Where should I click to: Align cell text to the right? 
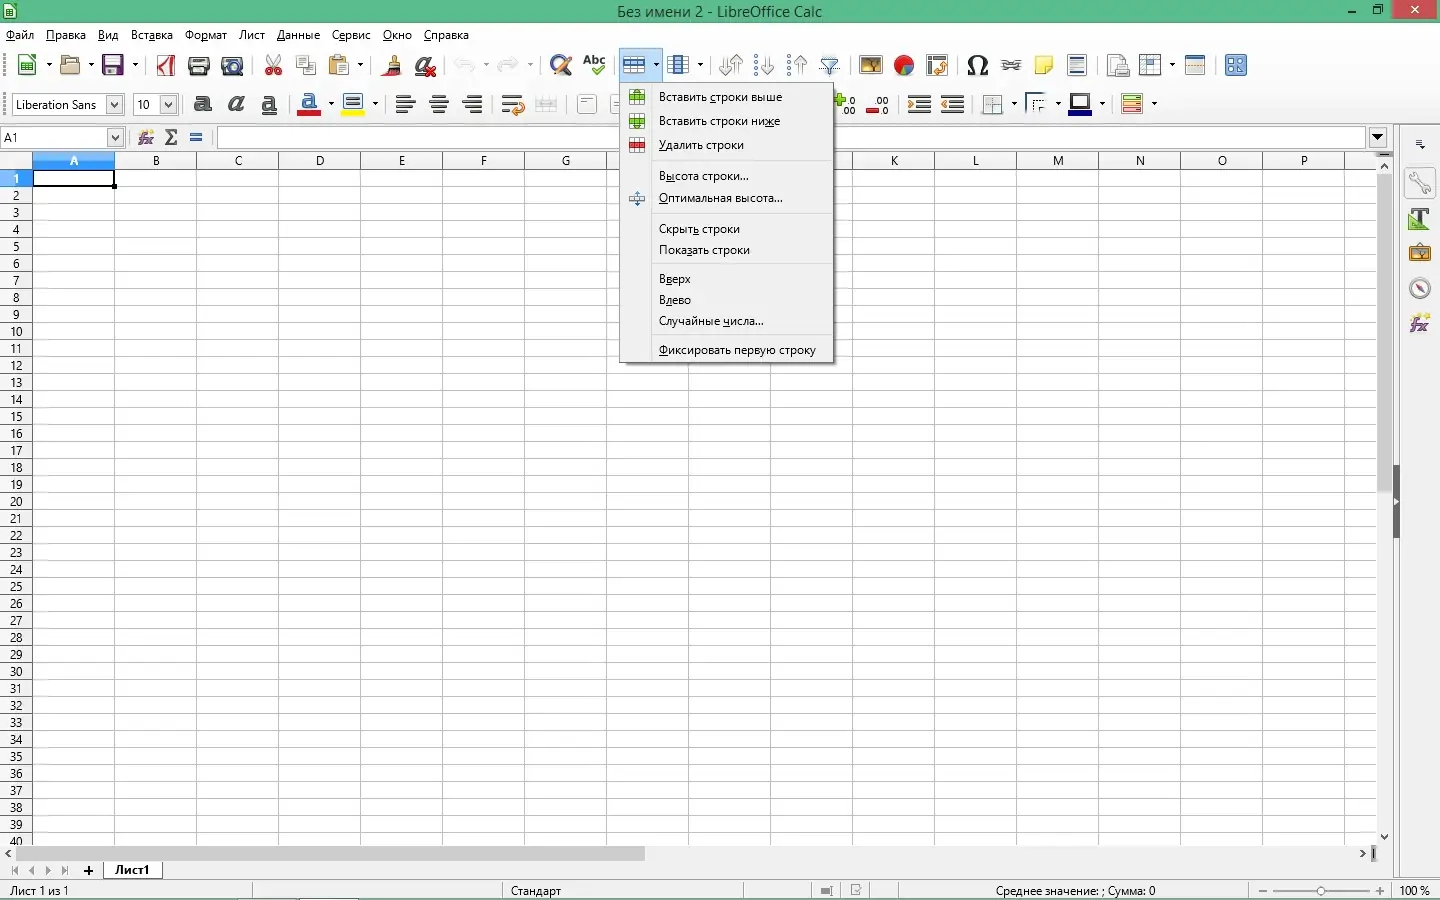pyautogui.click(x=472, y=104)
